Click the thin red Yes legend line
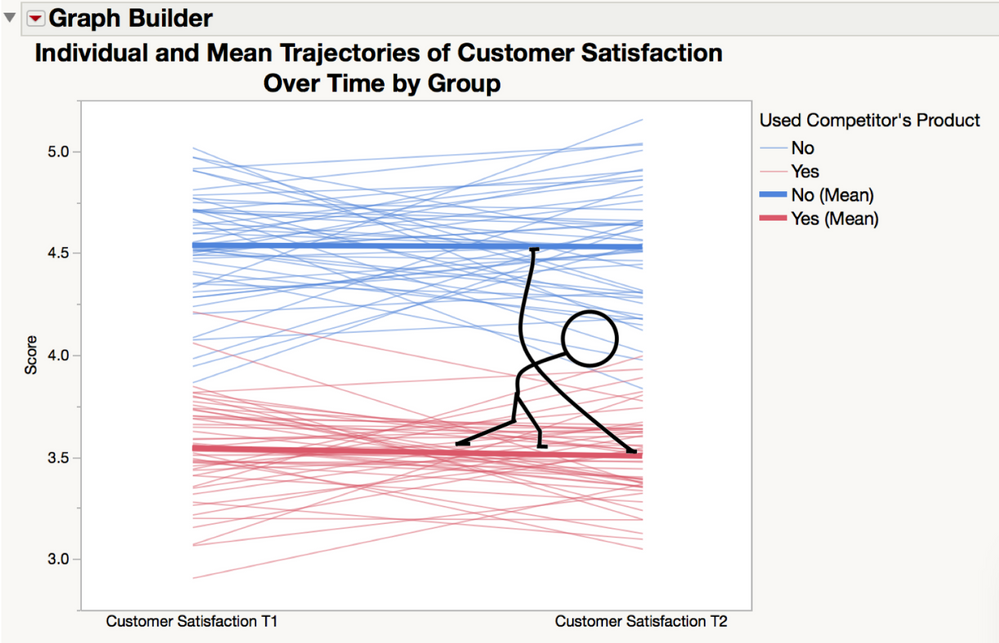The height and width of the screenshot is (643, 999). tap(773, 171)
